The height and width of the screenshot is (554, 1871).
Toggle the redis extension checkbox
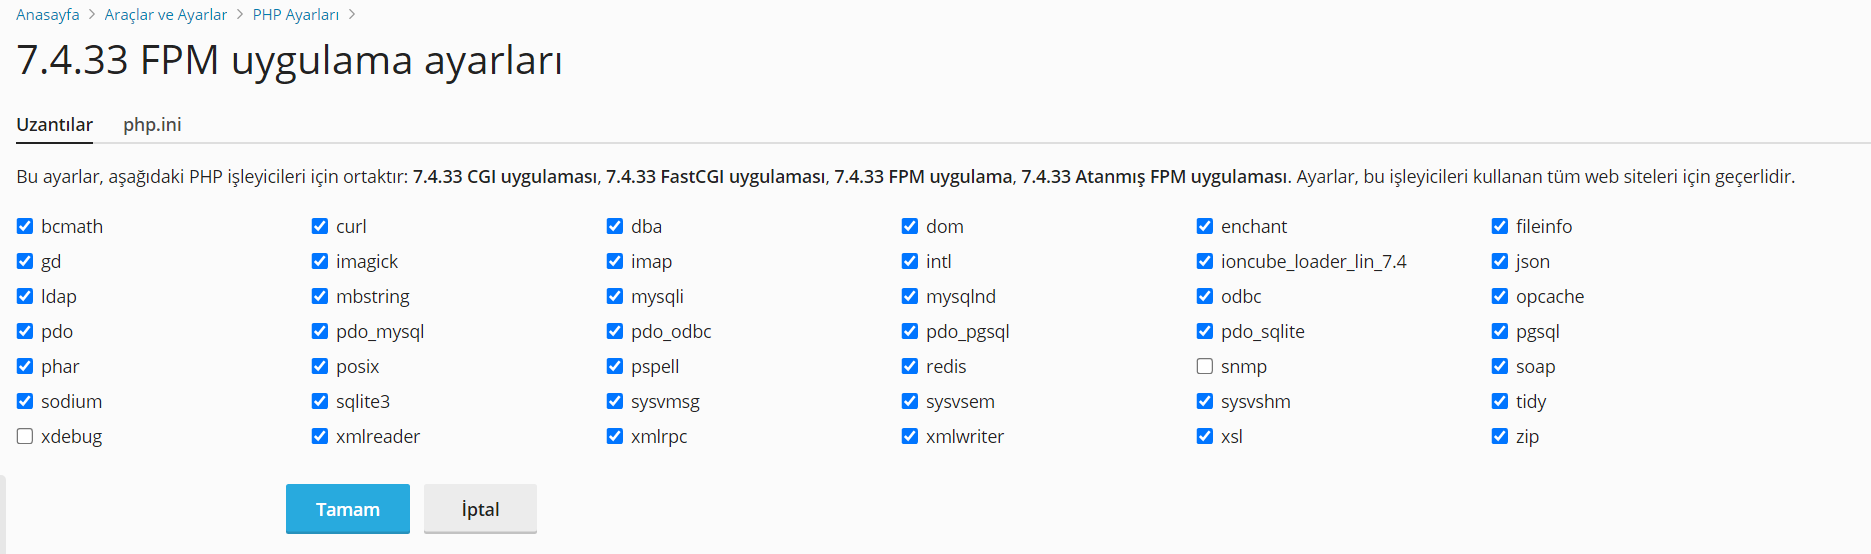point(910,366)
